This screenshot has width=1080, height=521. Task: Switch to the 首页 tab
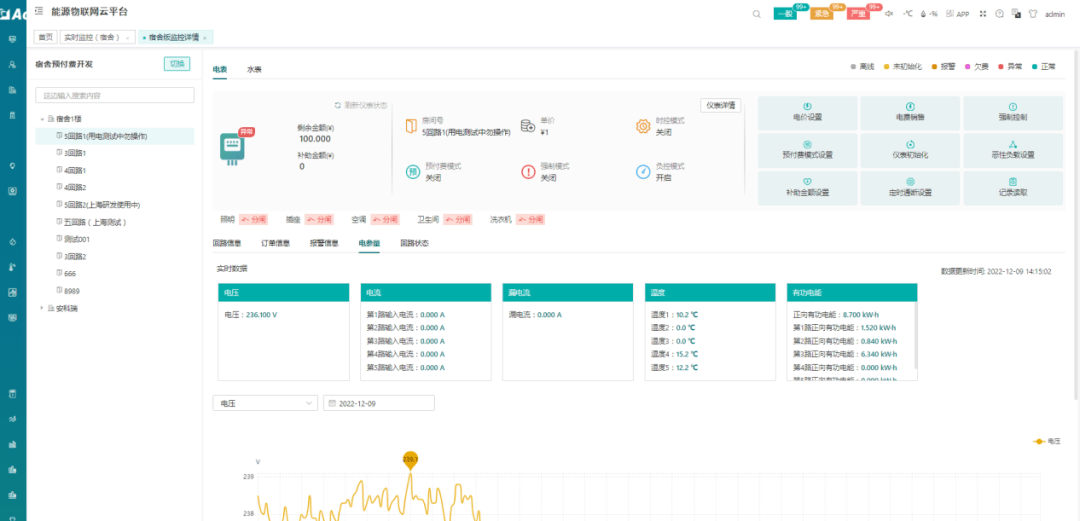45,37
